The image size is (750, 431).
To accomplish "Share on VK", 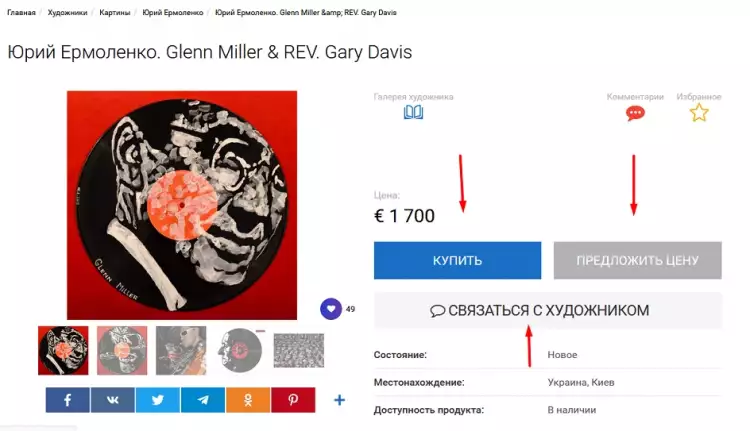I will pos(112,400).
